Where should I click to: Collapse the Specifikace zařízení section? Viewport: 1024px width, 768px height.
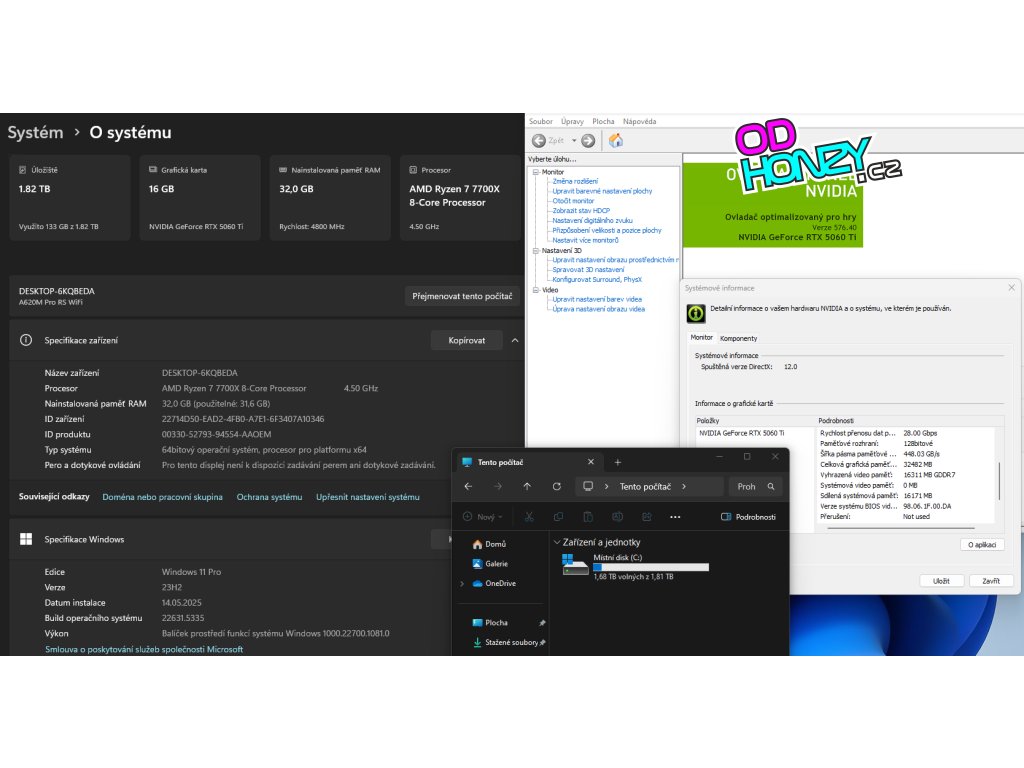[515, 340]
